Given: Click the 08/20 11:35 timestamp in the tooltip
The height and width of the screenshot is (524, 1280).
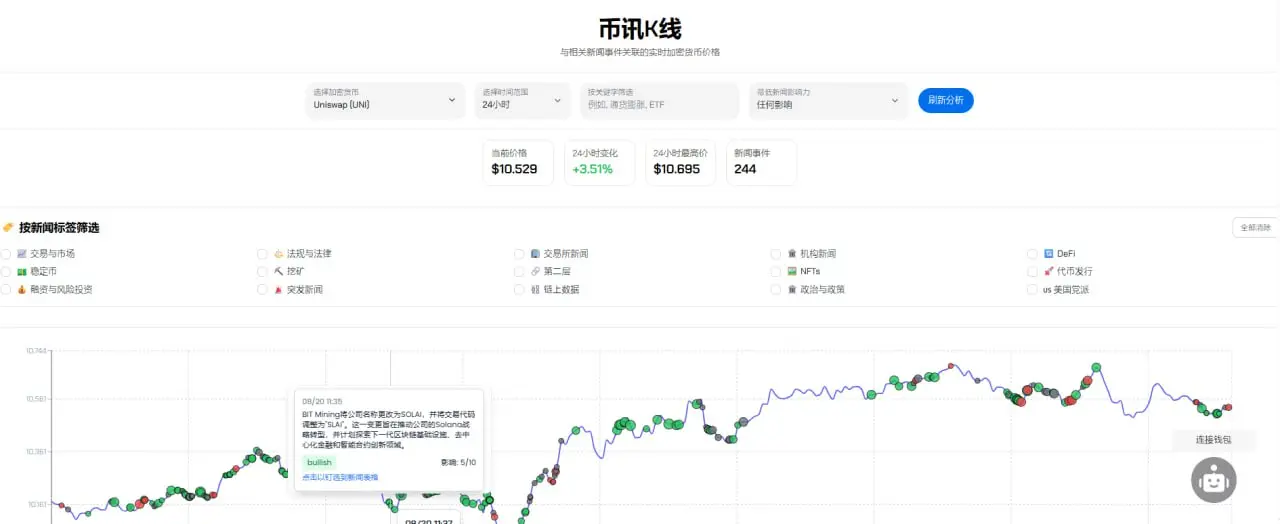Looking at the screenshot, I should point(322,401).
